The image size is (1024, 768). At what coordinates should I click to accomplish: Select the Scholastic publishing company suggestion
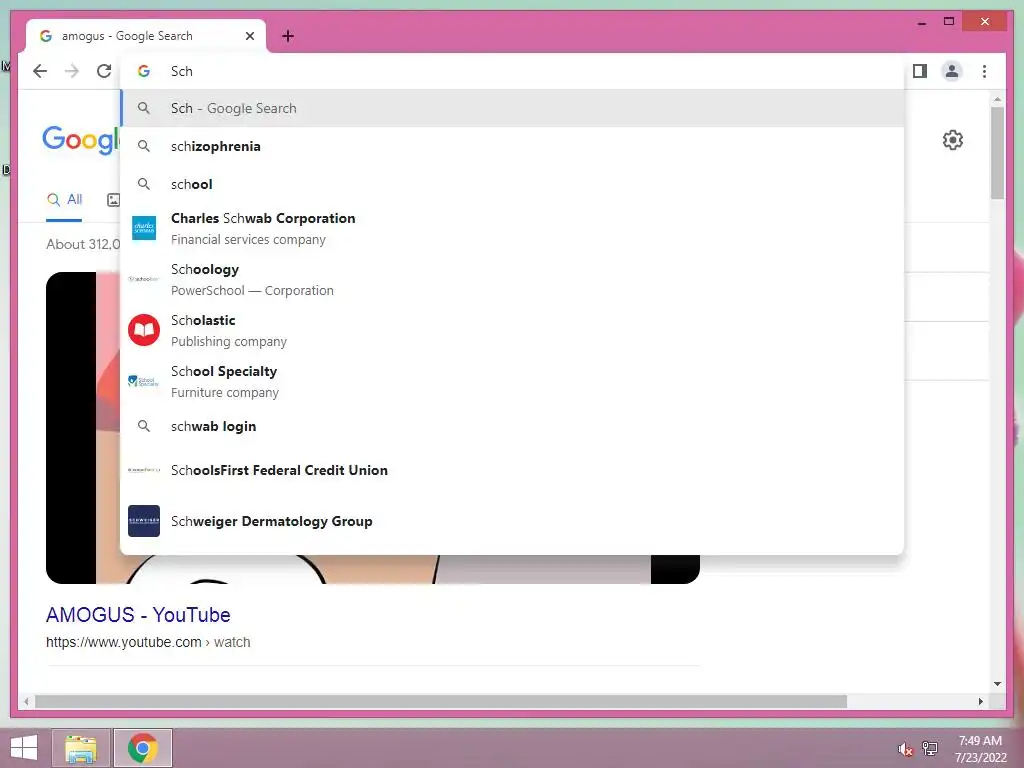[513, 330]
